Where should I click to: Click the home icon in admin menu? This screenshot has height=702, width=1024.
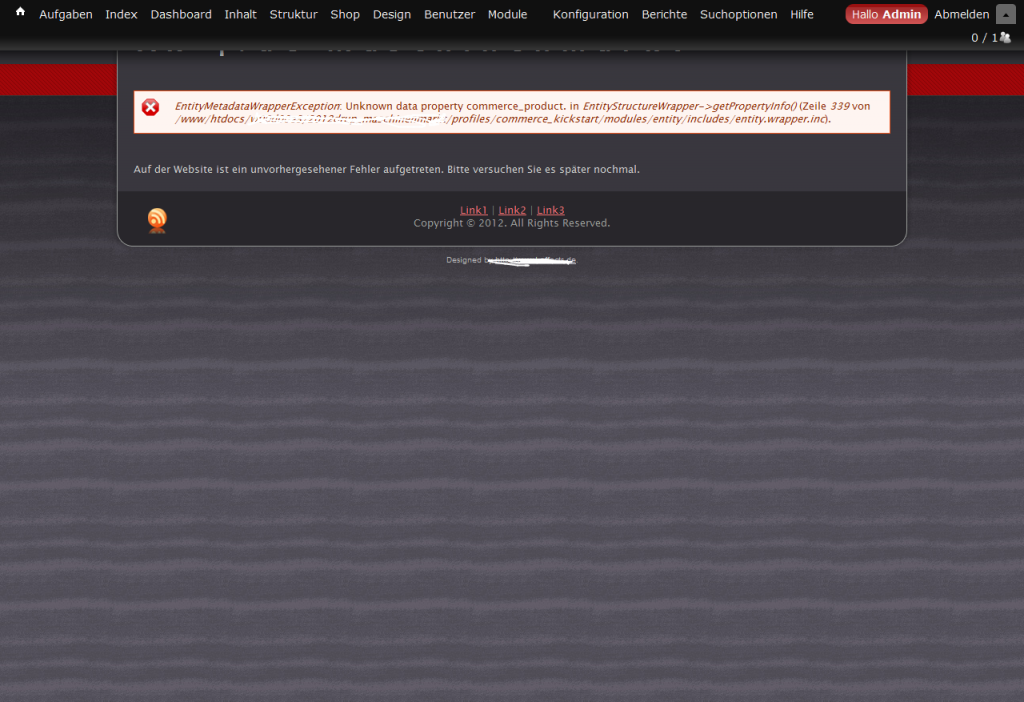click(20, 13)
